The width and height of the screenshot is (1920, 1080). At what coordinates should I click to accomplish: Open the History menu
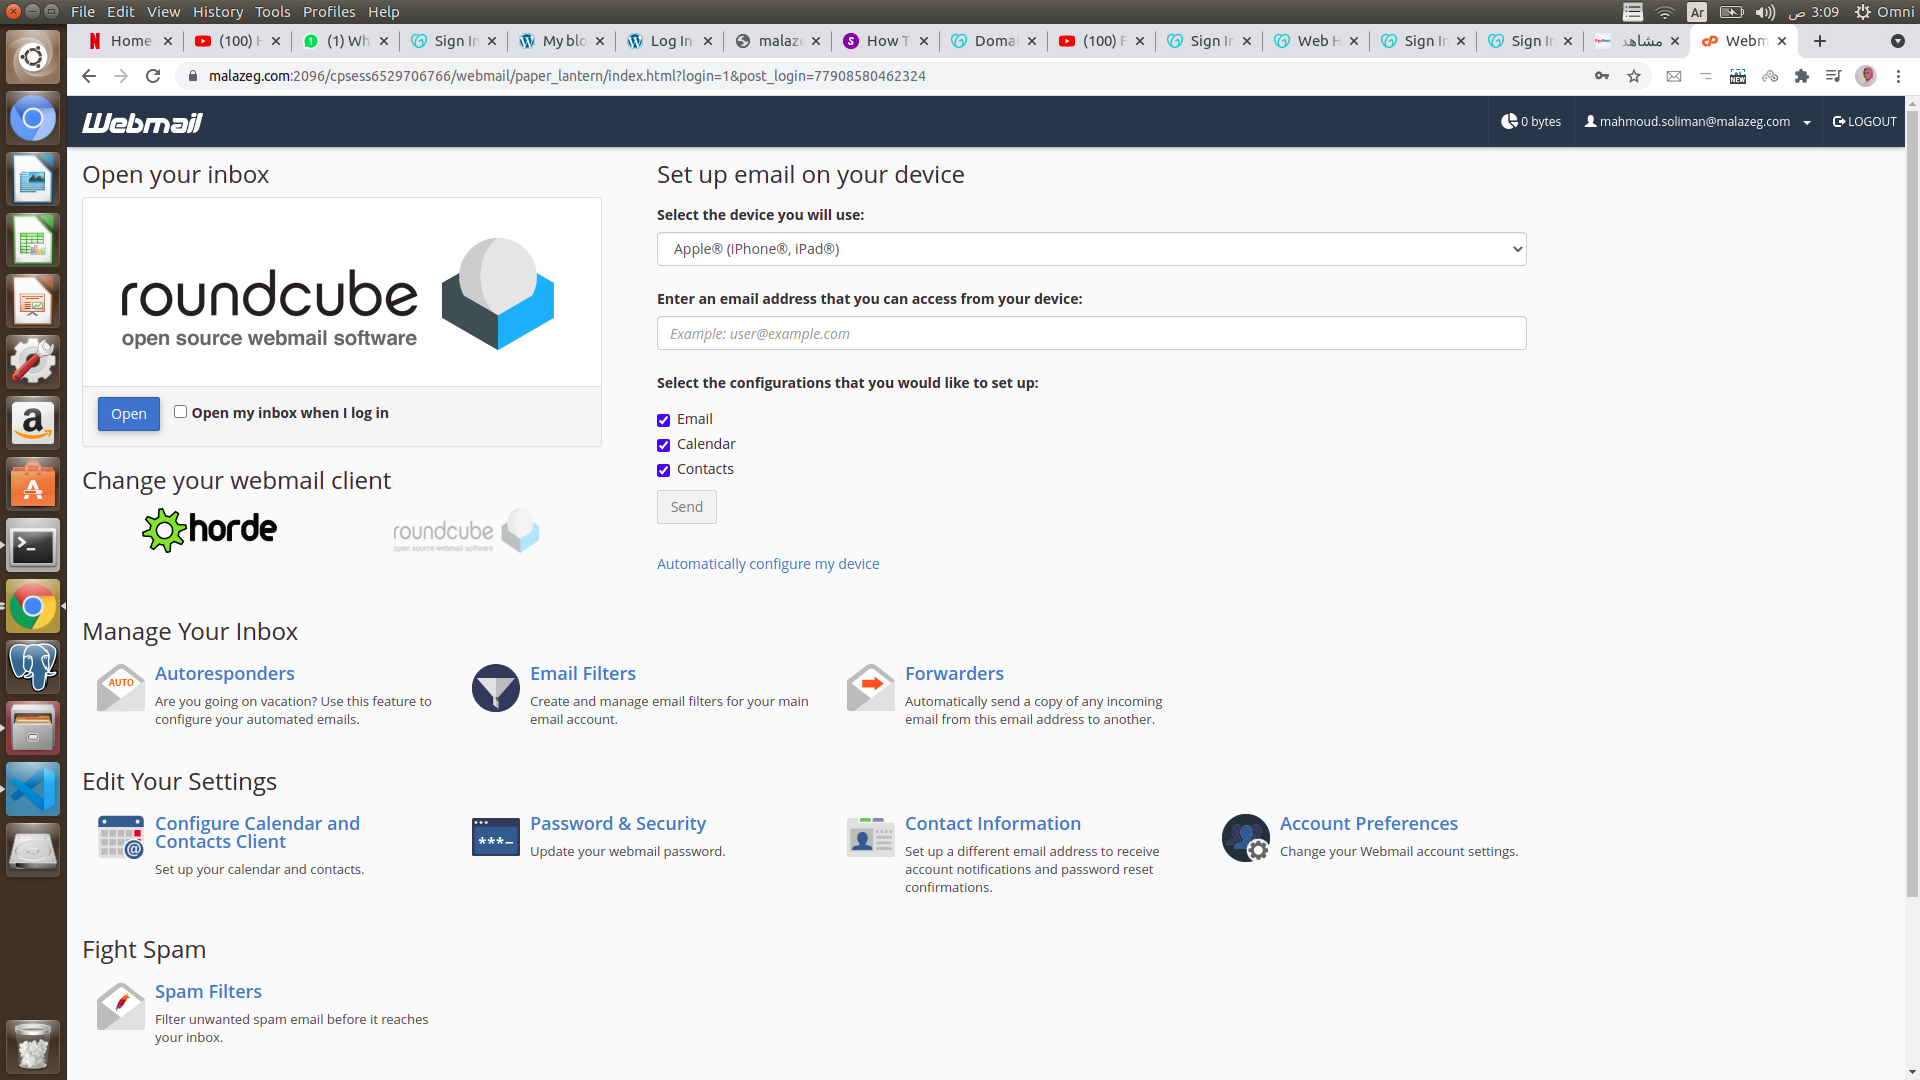[x=217, y=12]
